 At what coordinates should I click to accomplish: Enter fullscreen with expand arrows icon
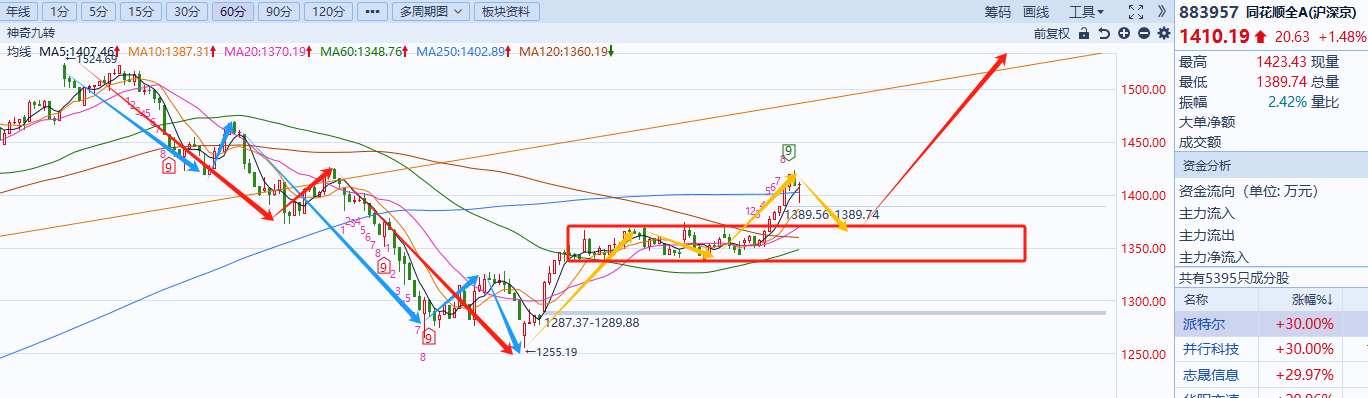pyautogui.click(x=1135, y=12)
